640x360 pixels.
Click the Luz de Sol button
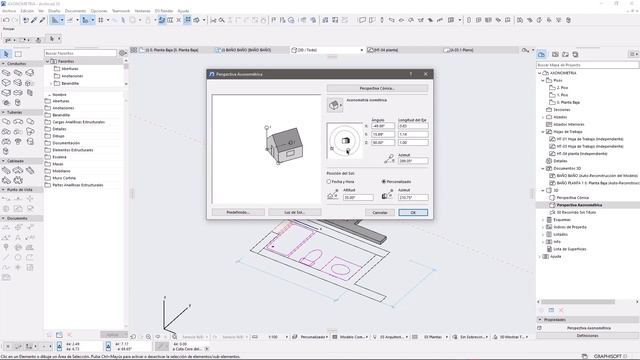coord(295,212)
